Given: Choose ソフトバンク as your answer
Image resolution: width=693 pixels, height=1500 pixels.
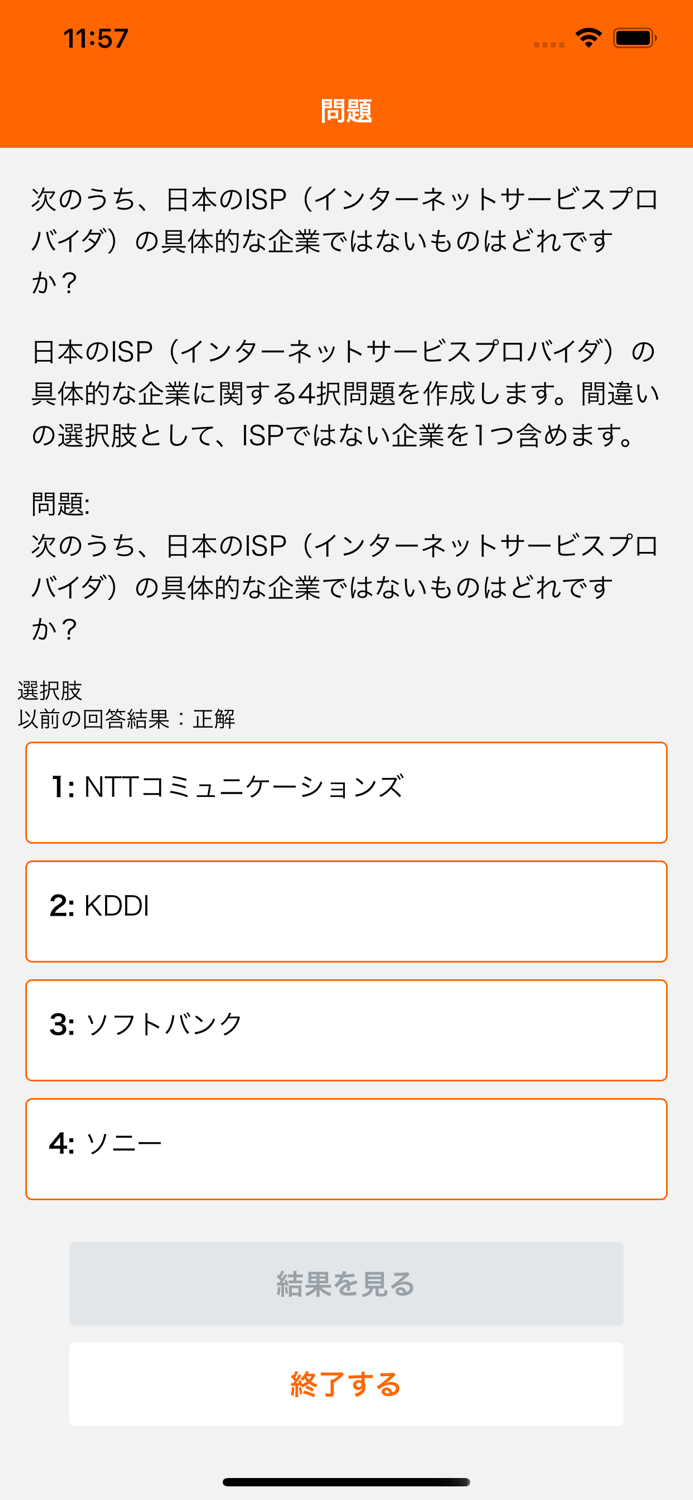Looking at the screenshot, I should click(346, 1030).
